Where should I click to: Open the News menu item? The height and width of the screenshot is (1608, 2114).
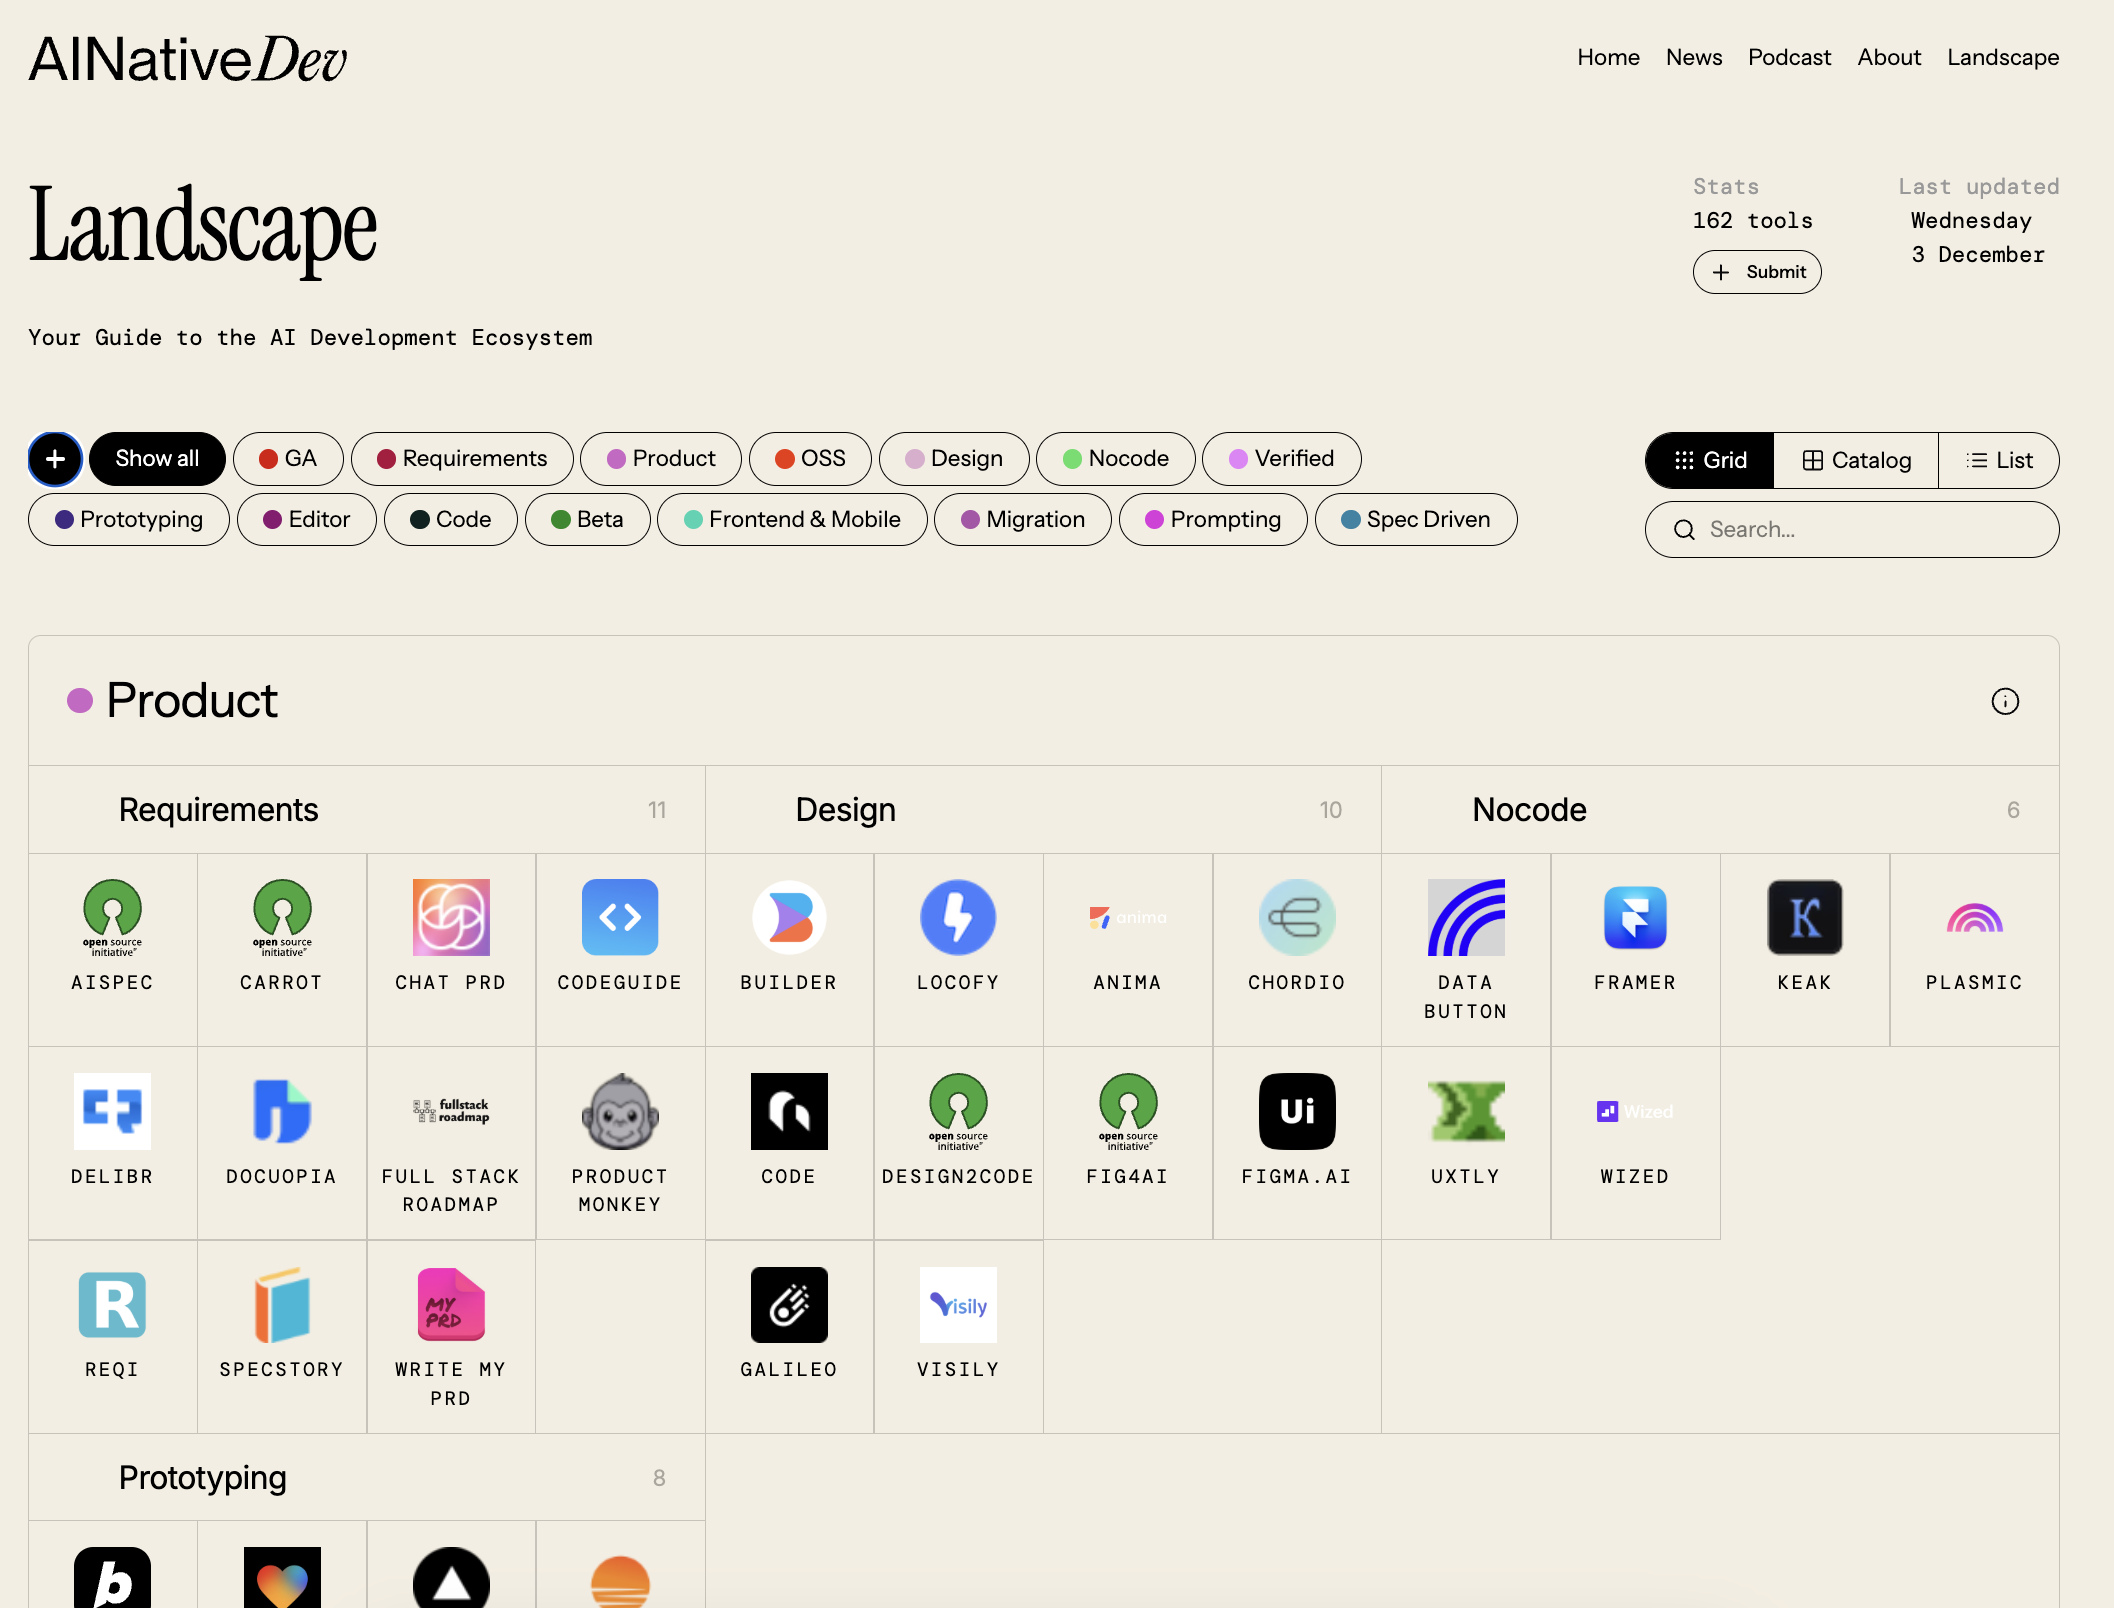(x=1694, y=57)
